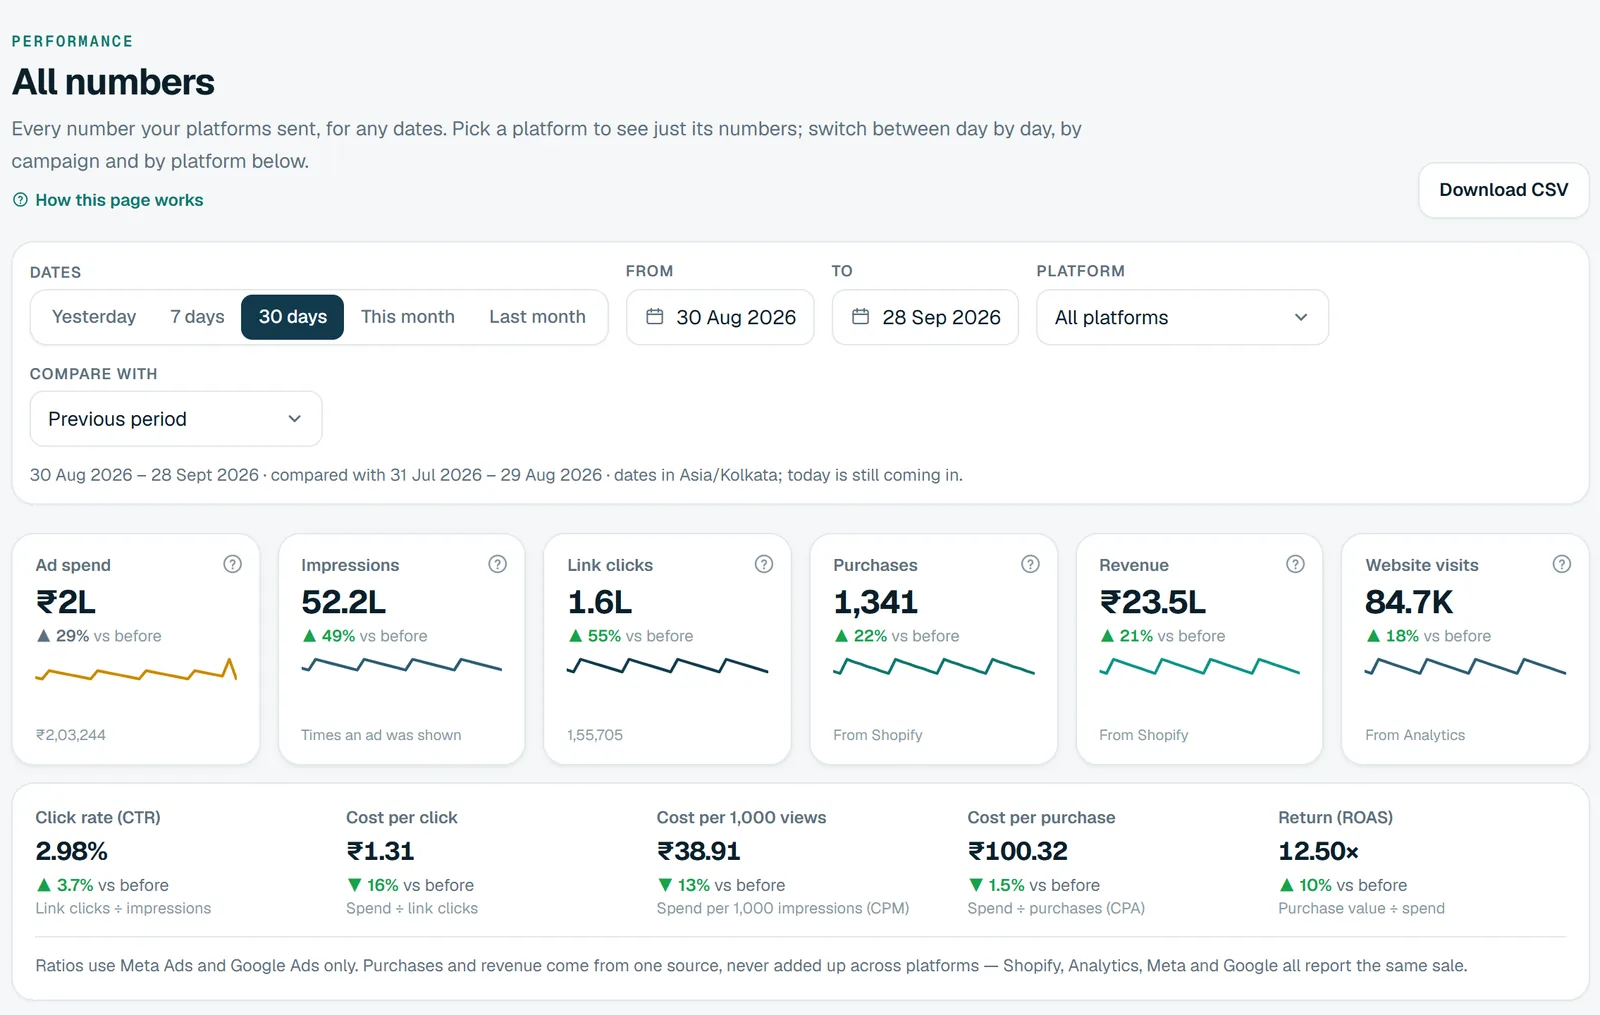Open help for Revenue card

[x=1295, y=564]
